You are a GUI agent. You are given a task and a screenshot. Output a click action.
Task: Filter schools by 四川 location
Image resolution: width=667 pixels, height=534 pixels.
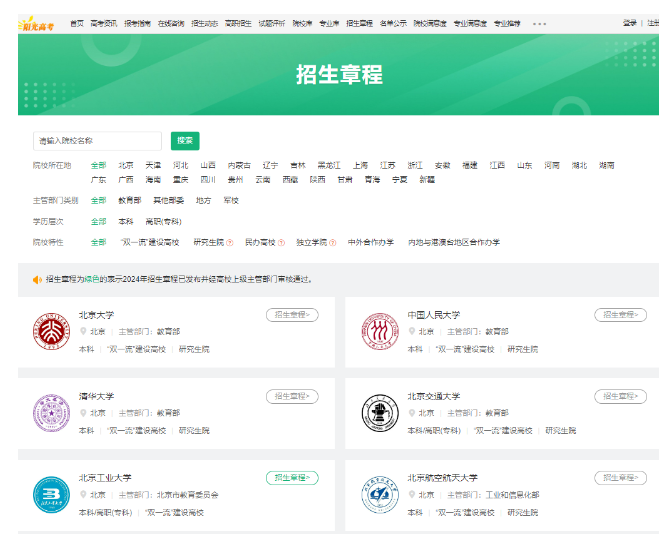(x=208, y=180)
